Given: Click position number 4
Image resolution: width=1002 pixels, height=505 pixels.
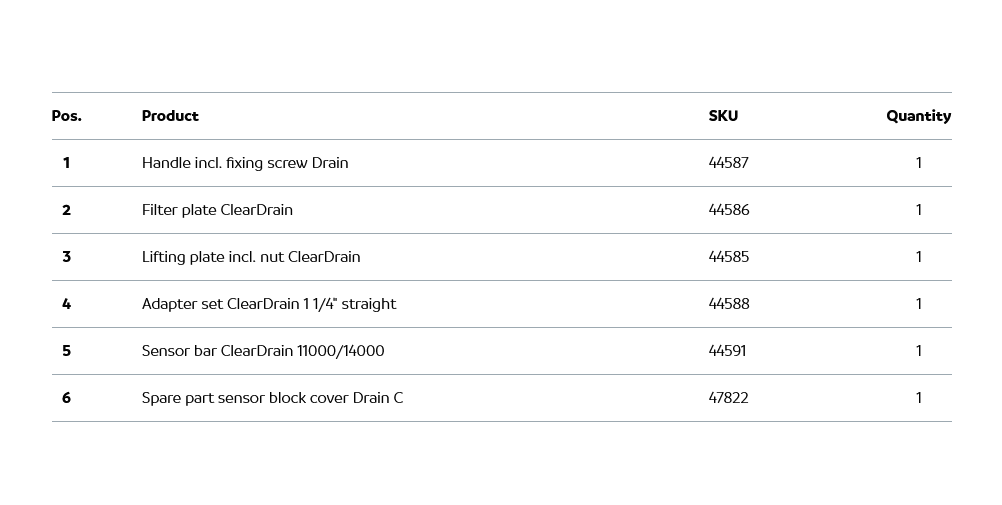Looking at the screenshot, I should coord(66,304).
